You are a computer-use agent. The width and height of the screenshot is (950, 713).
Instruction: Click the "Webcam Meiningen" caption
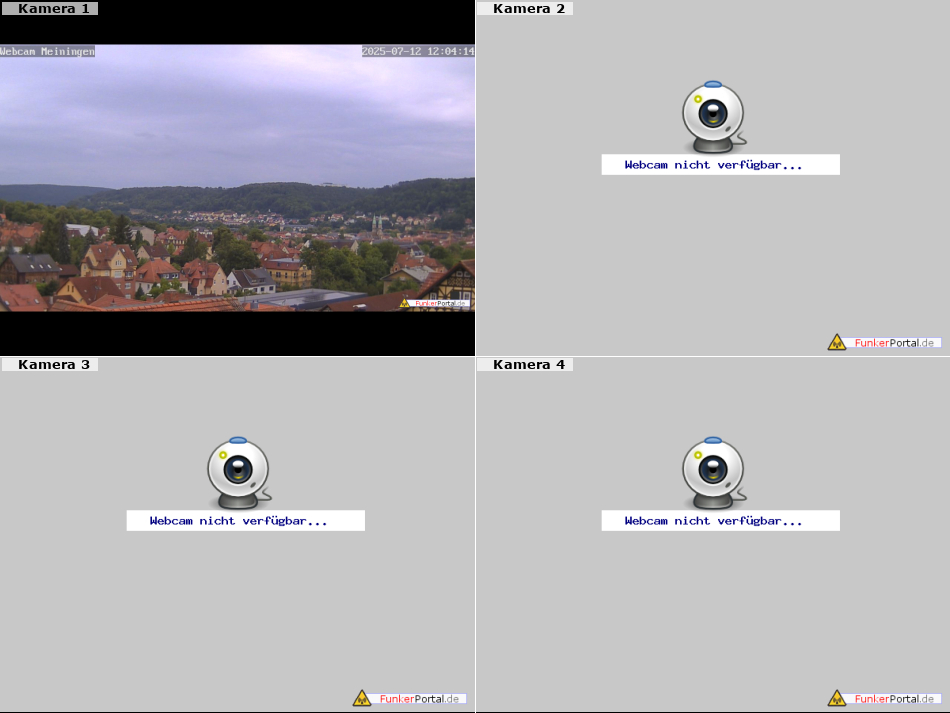coord(47,51)
